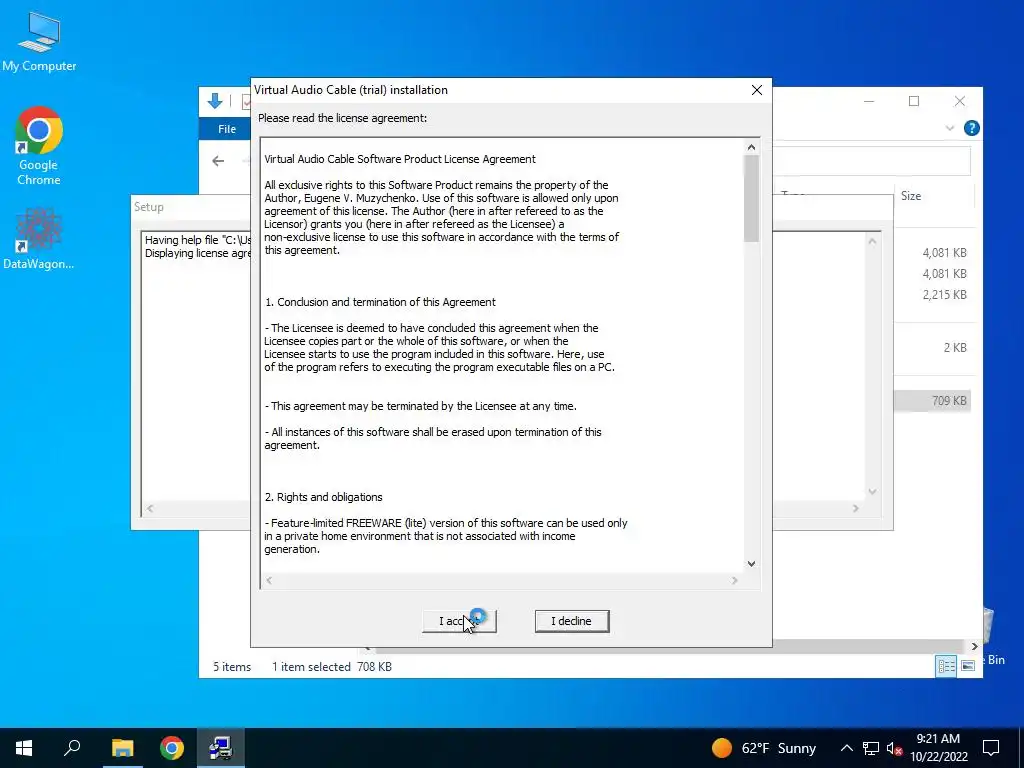1024x768 pixels.
Task: Open the Windows Start menu
Action: pyautogui.click(x=24, y=748)
